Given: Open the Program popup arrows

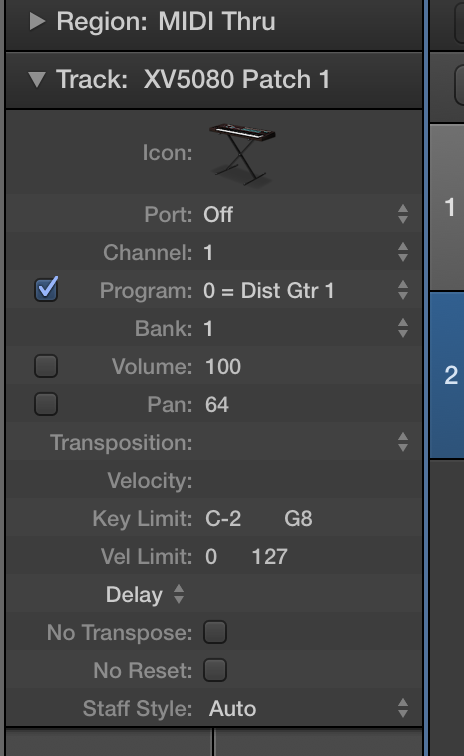Looking at the screenshot, I should click(x=403, y=290).
